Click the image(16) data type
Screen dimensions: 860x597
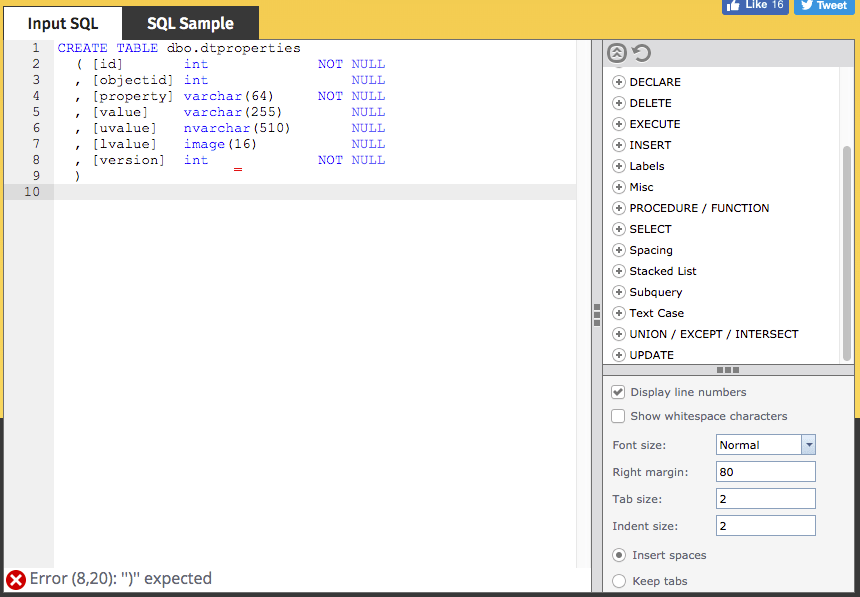[x=220, y=144]
